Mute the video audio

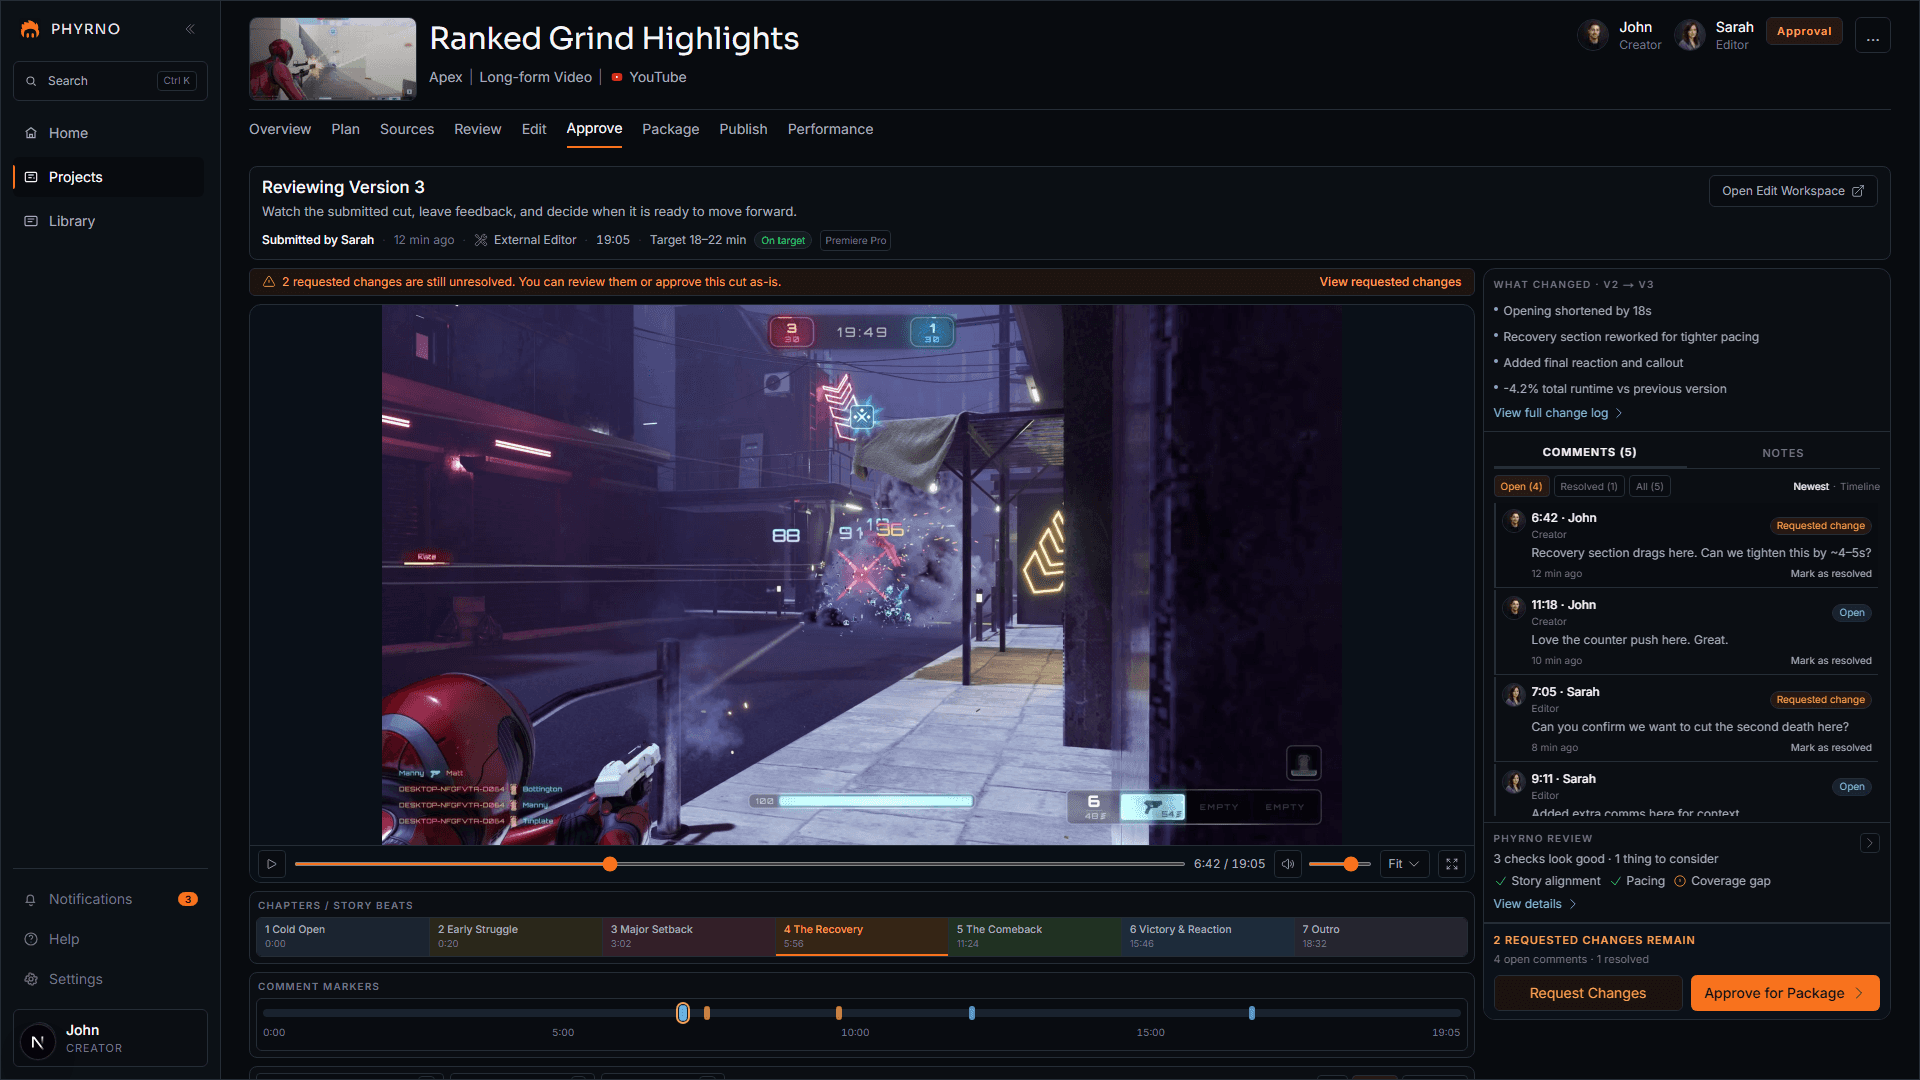pyautogui.click(x=1288, y=864)
